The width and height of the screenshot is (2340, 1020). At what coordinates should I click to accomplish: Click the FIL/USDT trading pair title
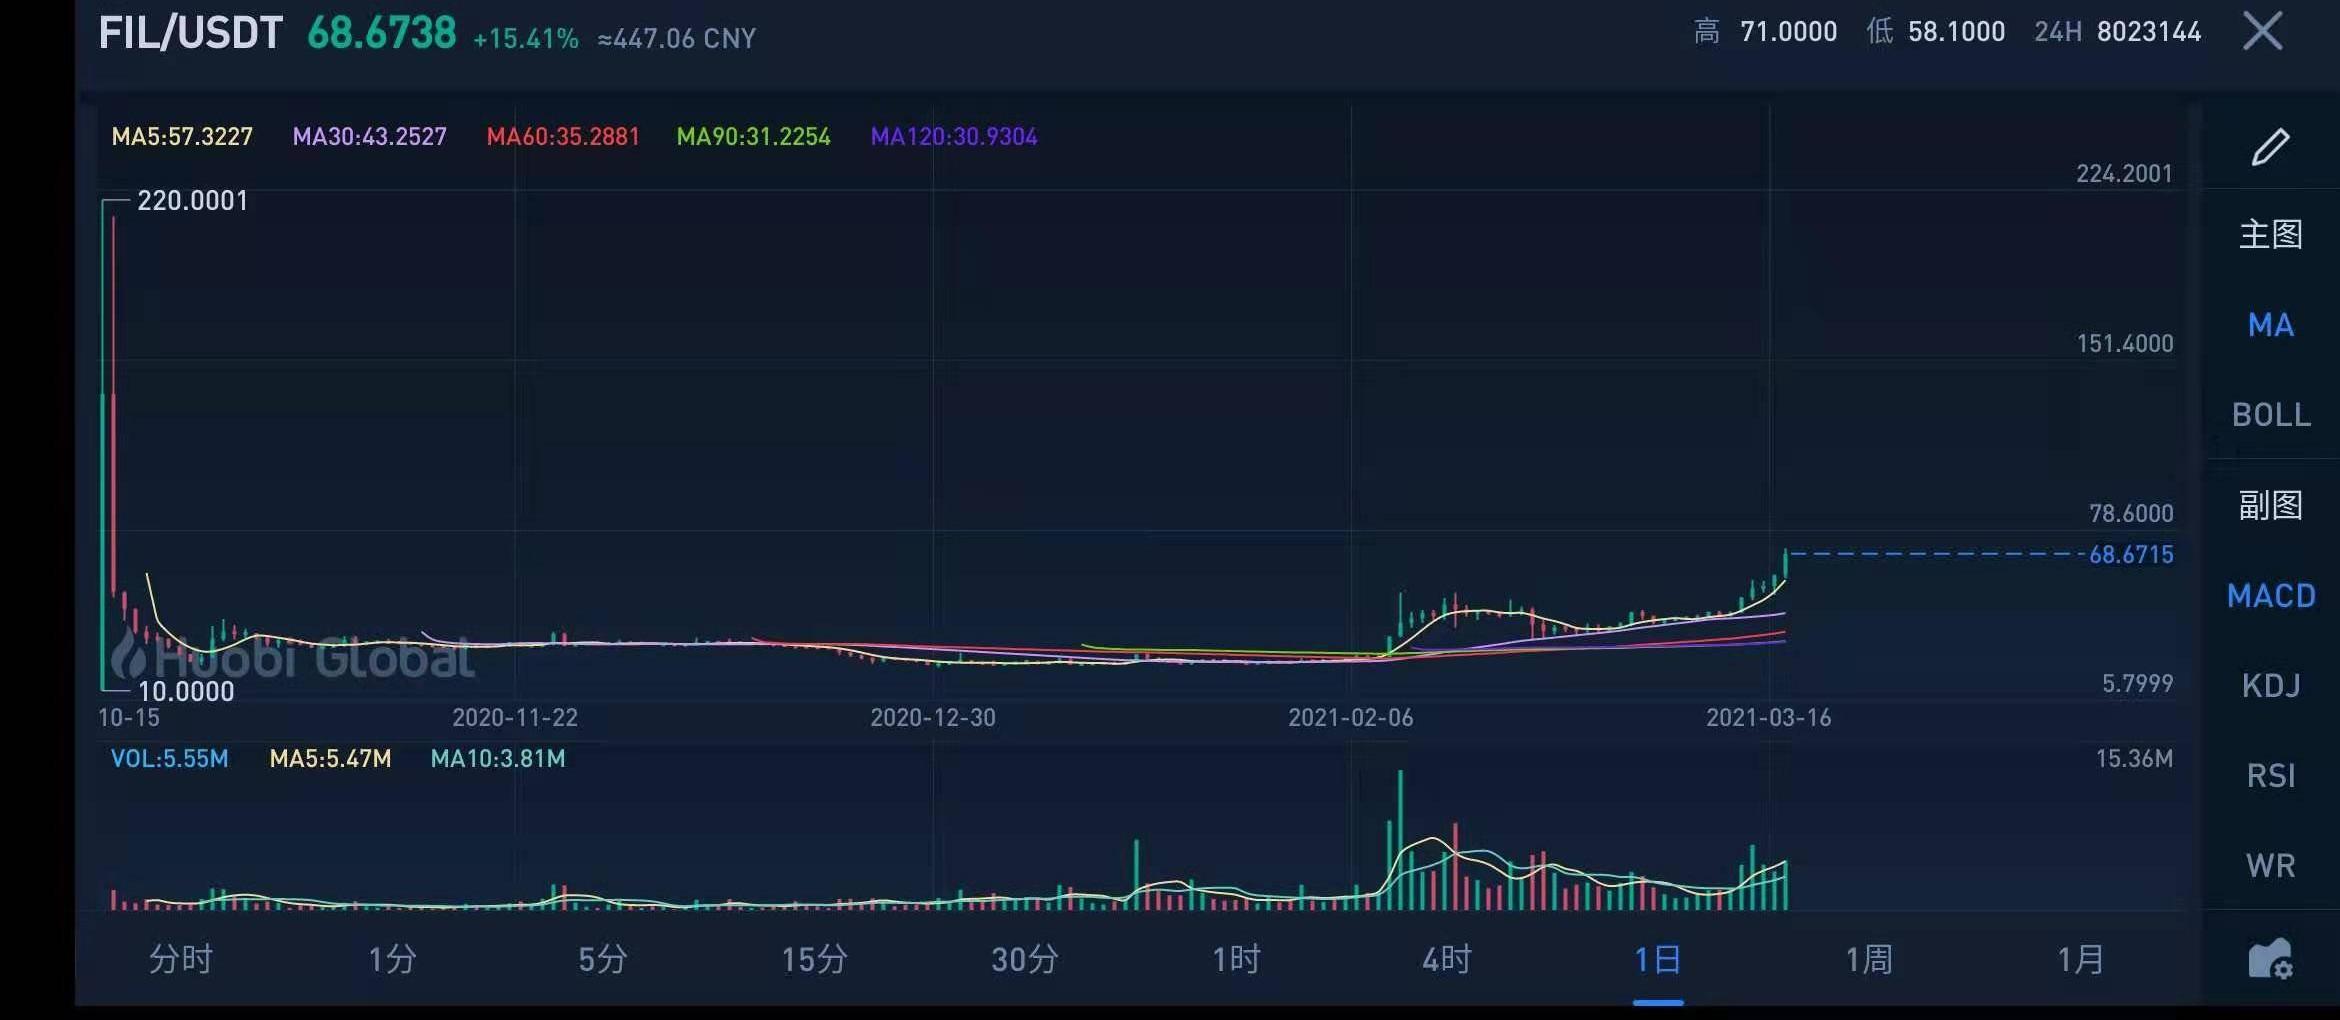191,33
